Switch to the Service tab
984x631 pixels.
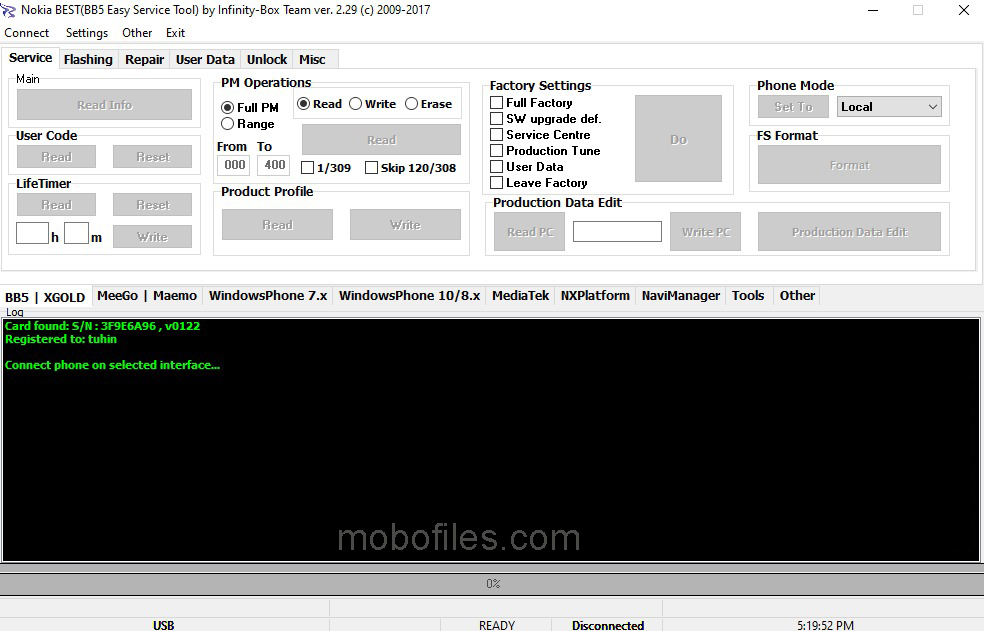click(30, 58)
